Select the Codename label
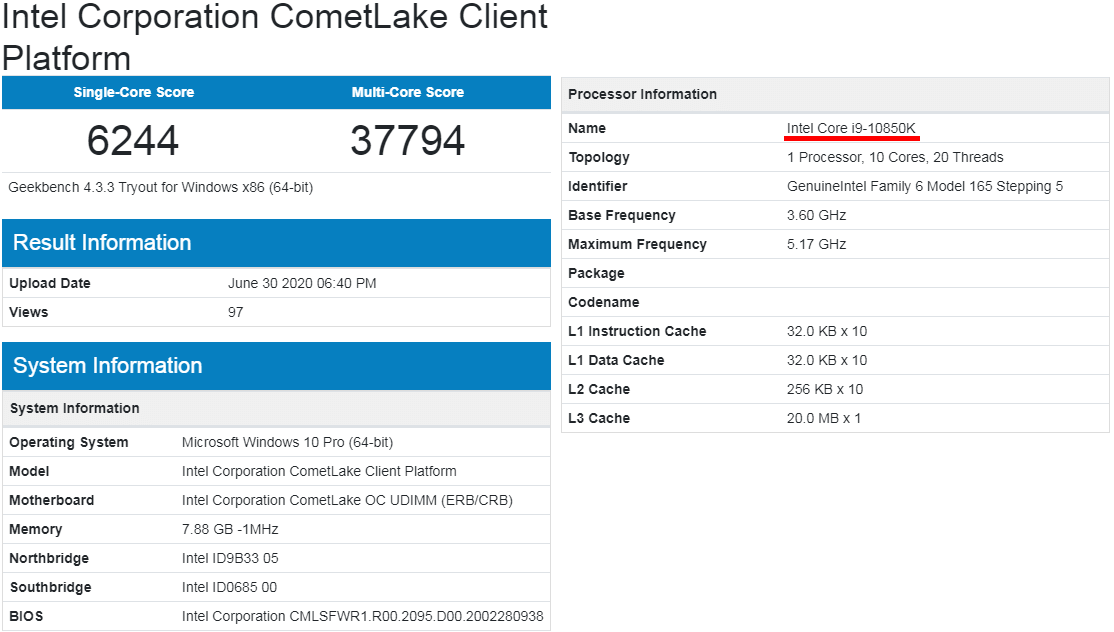The height and width of the screenshot is (632, 1114). [603, 303]
